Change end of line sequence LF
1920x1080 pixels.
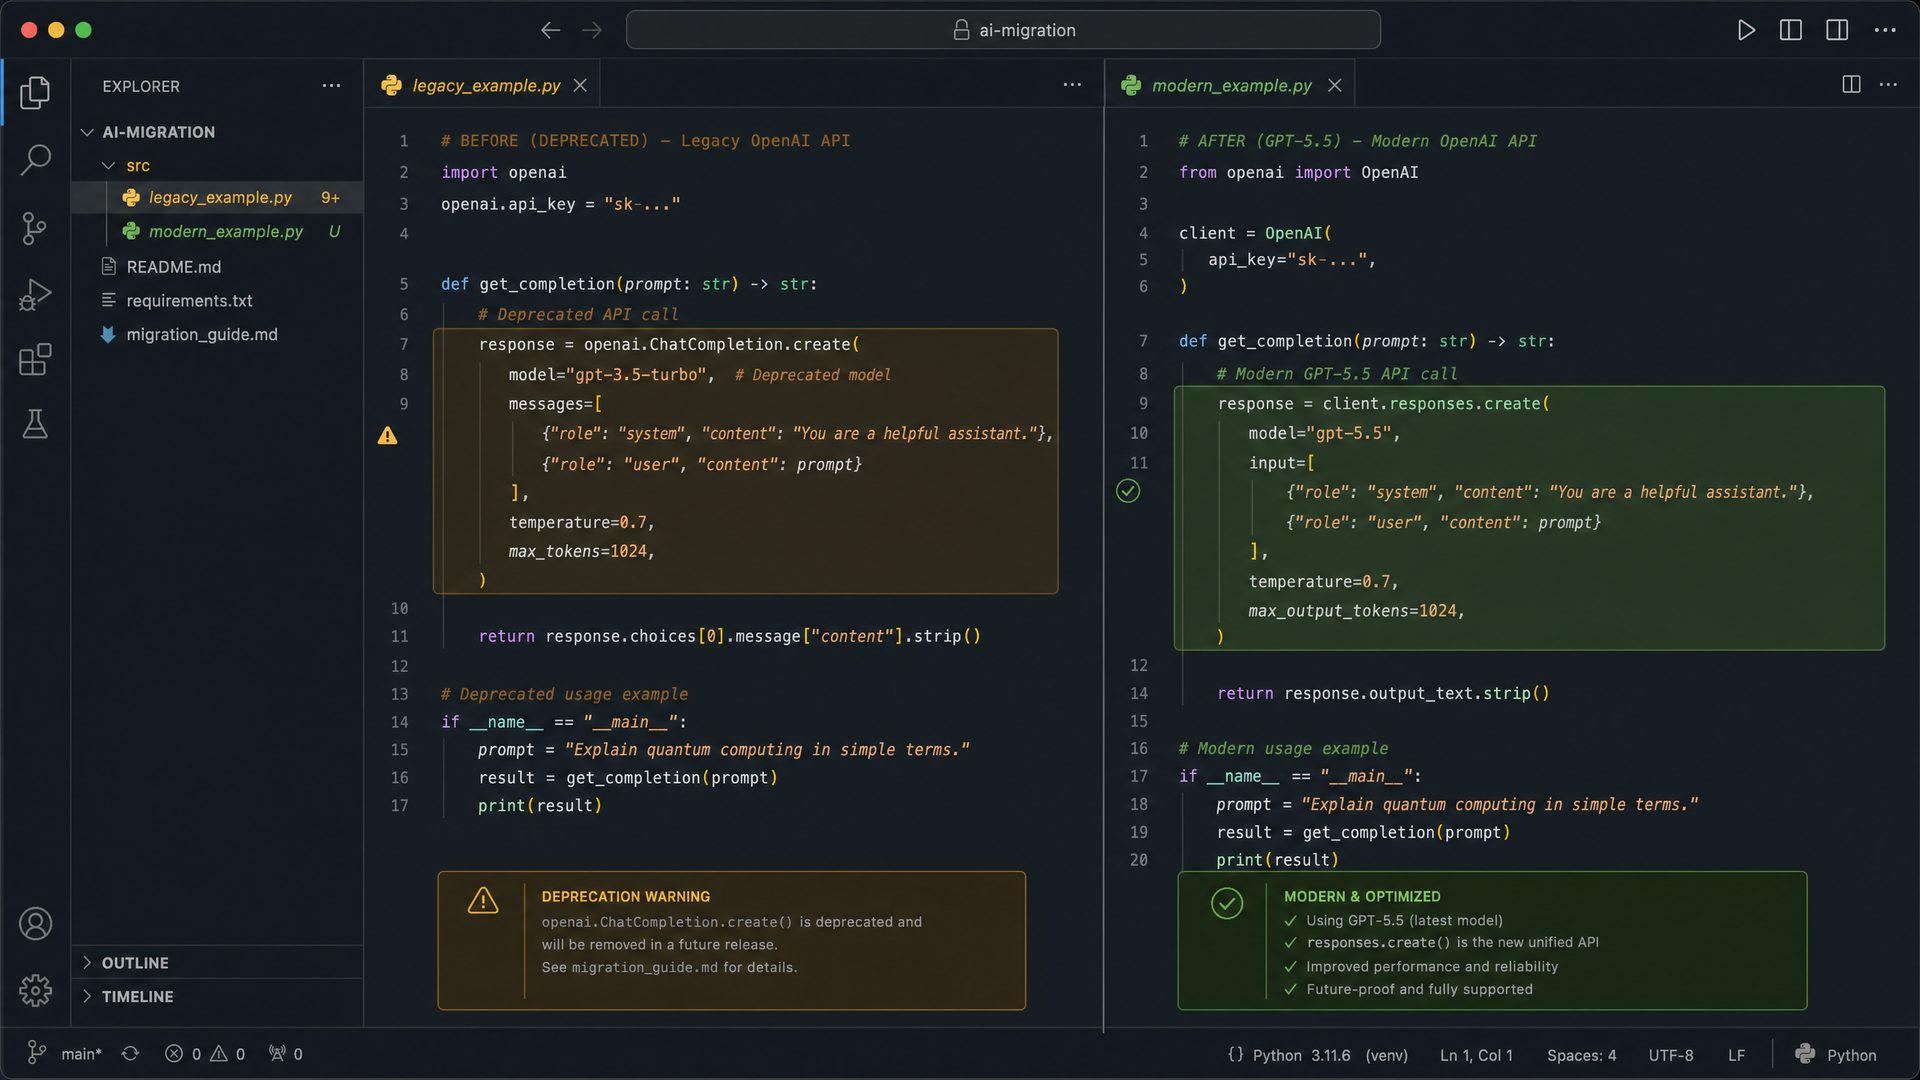coord(1736,1055)
